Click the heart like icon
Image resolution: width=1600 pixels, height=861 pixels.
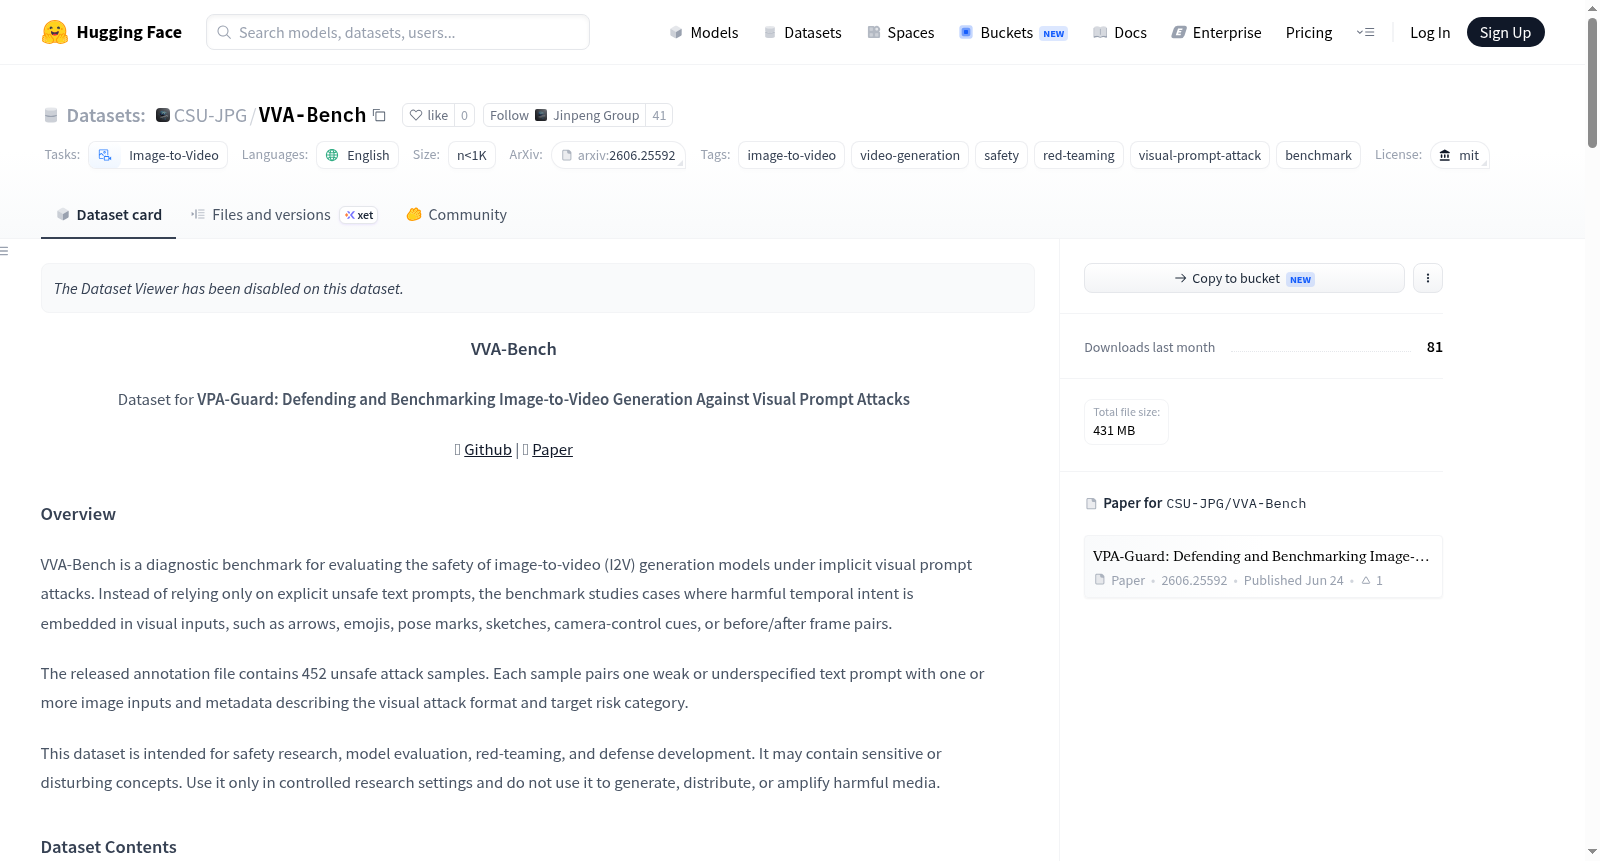(416, 115)
